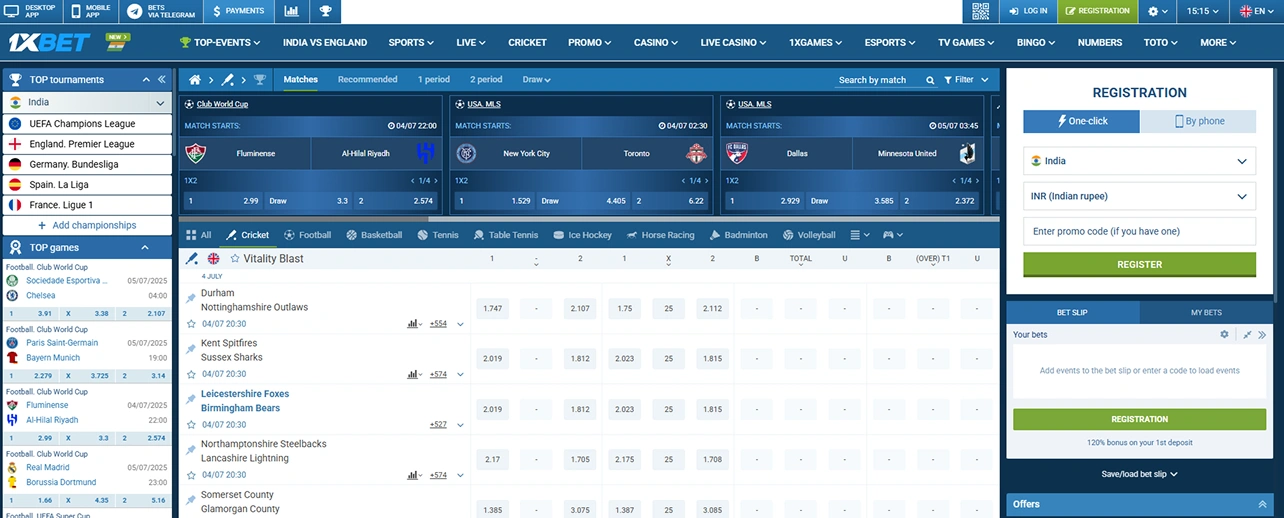This screenshot has height=518, width=1284.
Task: Open the EN language dropdown
Action: pos(1258,11)
